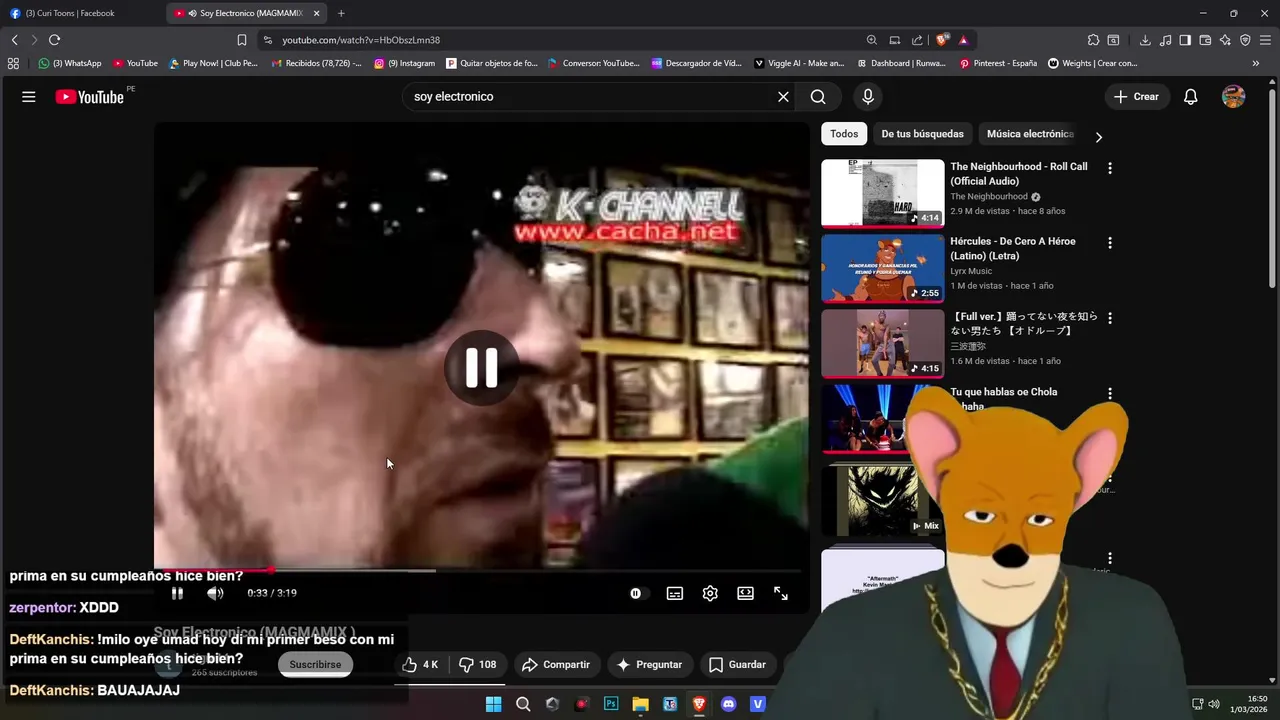
Task: Open the account avatar menu
Action: tap(1234, 97)
